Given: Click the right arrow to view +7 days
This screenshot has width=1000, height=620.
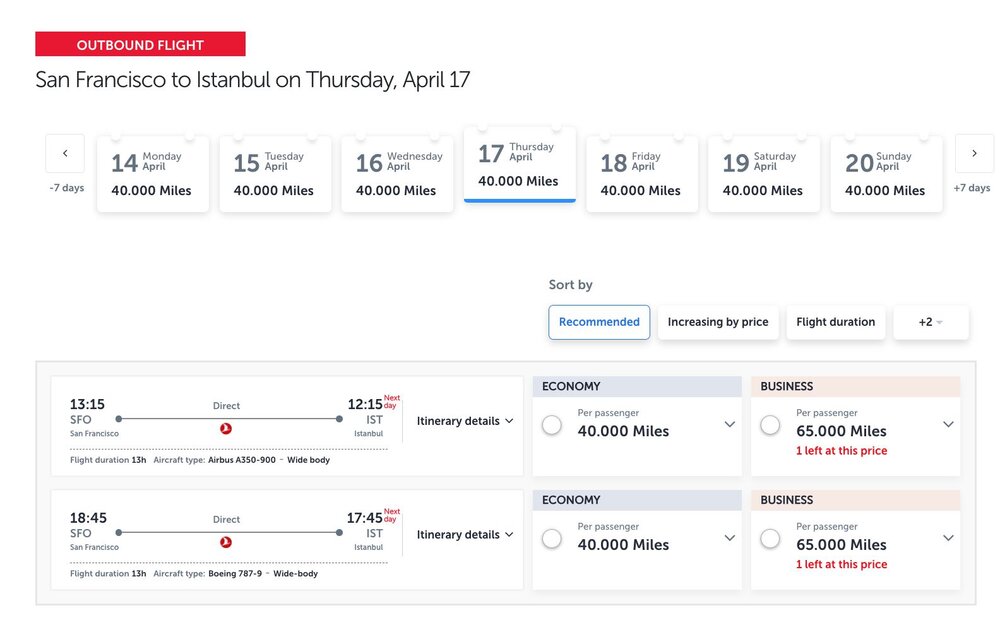Looking at the screenshot, I should pos(974,153).
